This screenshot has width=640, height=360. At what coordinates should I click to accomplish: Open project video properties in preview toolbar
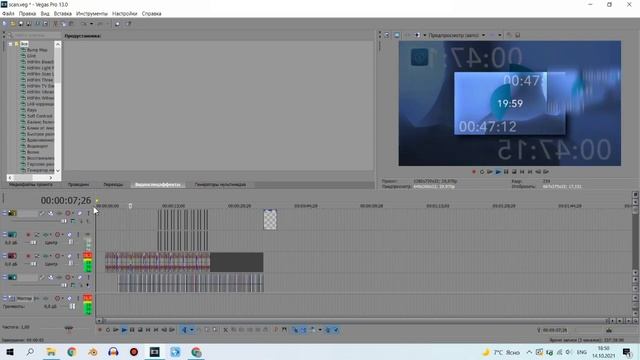pos(387,36)
